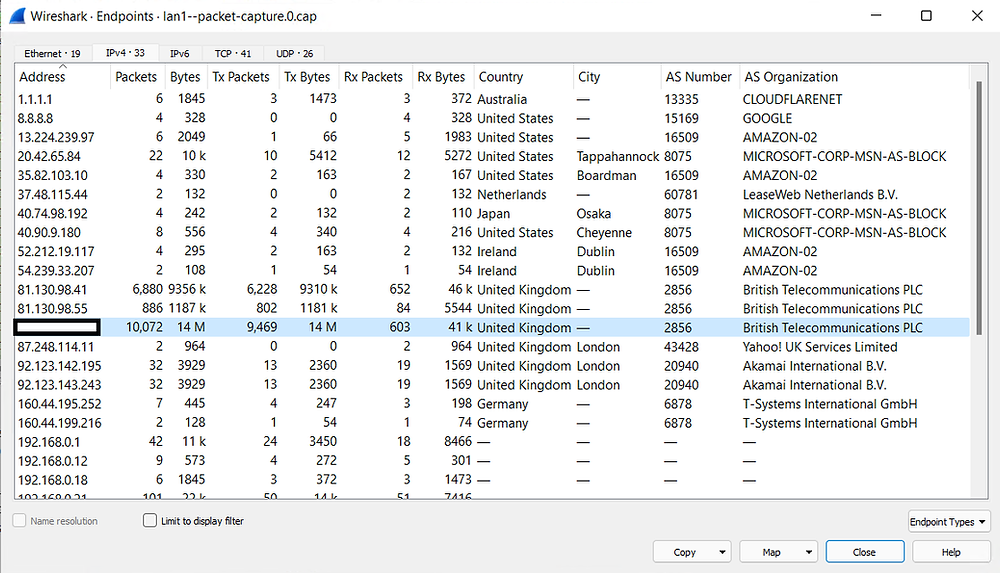Select the 54.239.33.207 row
Screen dimensions: 1000x573
pos(492,271)
